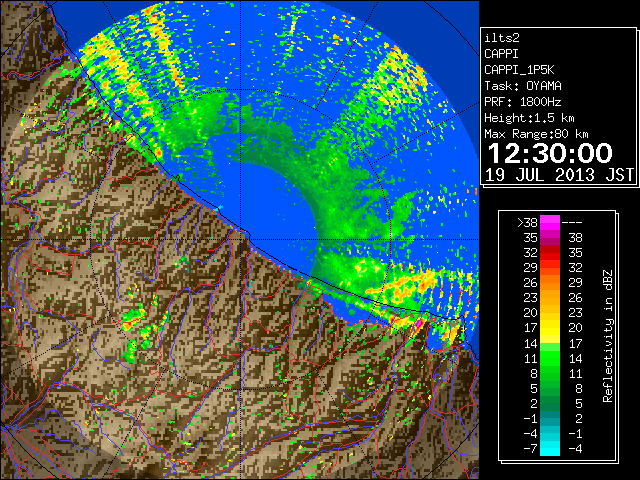Pick the magenta >38 dBZ swatch
Viewport: 640px width, 480px height.
[x=550, y=223]
